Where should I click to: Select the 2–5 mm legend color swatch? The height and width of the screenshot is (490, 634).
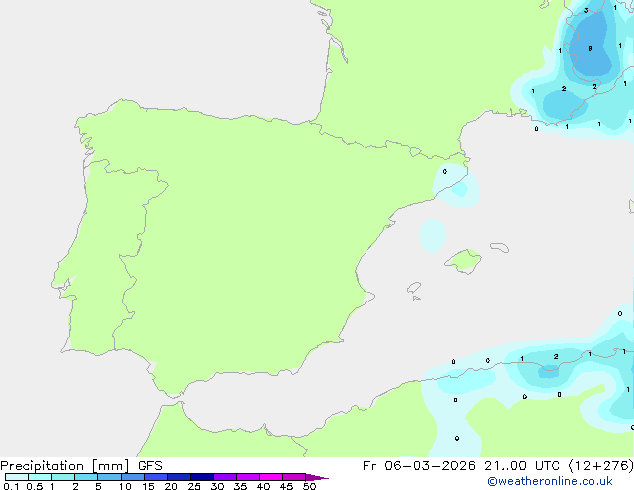(x=86, y=477)
